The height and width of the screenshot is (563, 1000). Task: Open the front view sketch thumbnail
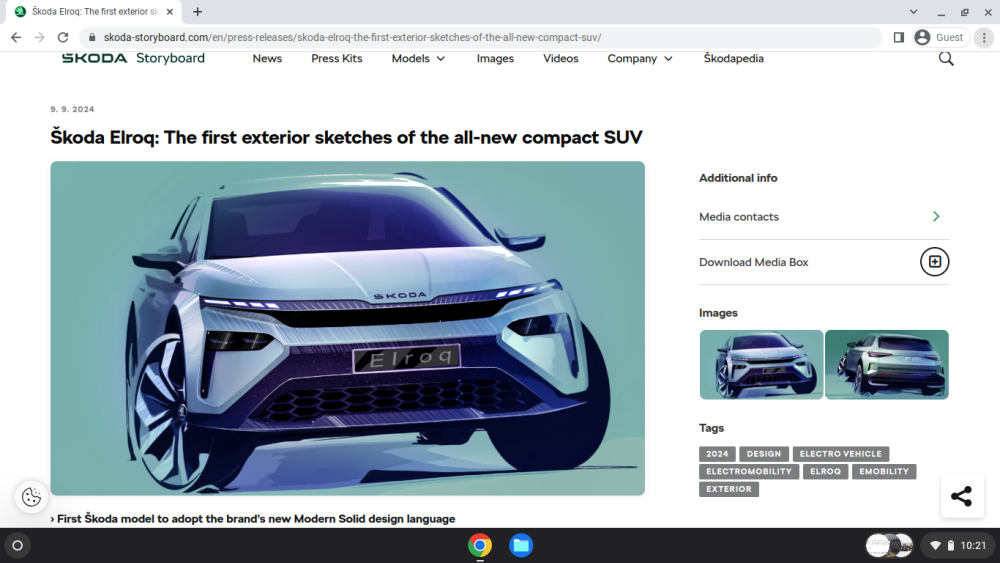click(761, 365)
